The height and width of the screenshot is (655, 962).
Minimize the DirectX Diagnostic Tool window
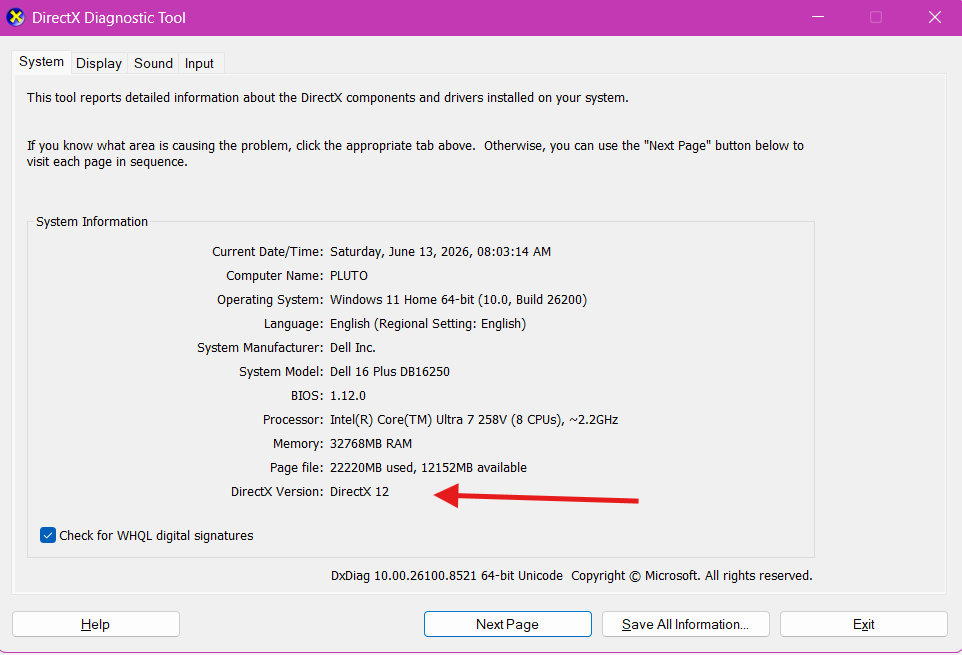[818, 17]
